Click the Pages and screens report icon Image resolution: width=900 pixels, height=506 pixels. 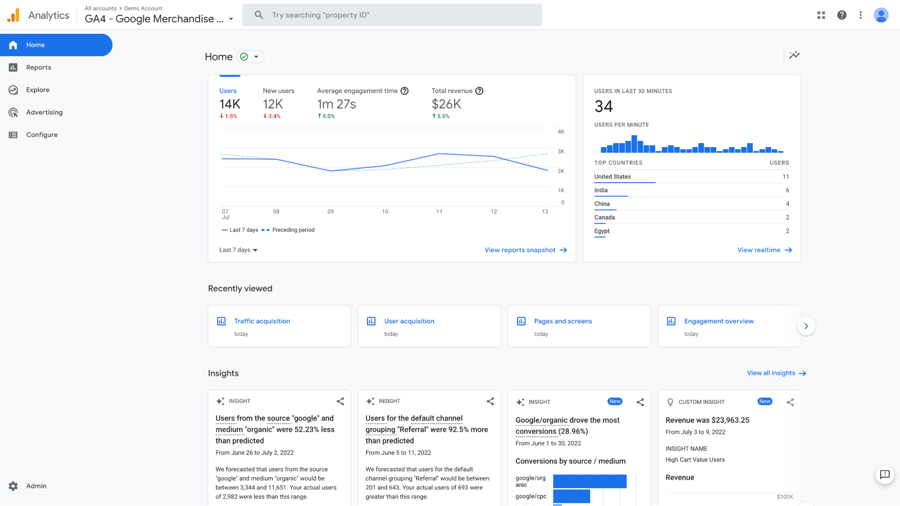click(521, 321)
